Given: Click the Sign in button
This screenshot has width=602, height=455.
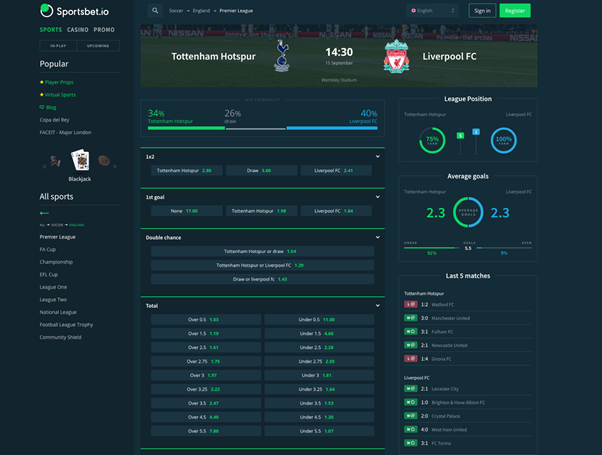Looking at the screenshot, I should [x=482, y=11].
